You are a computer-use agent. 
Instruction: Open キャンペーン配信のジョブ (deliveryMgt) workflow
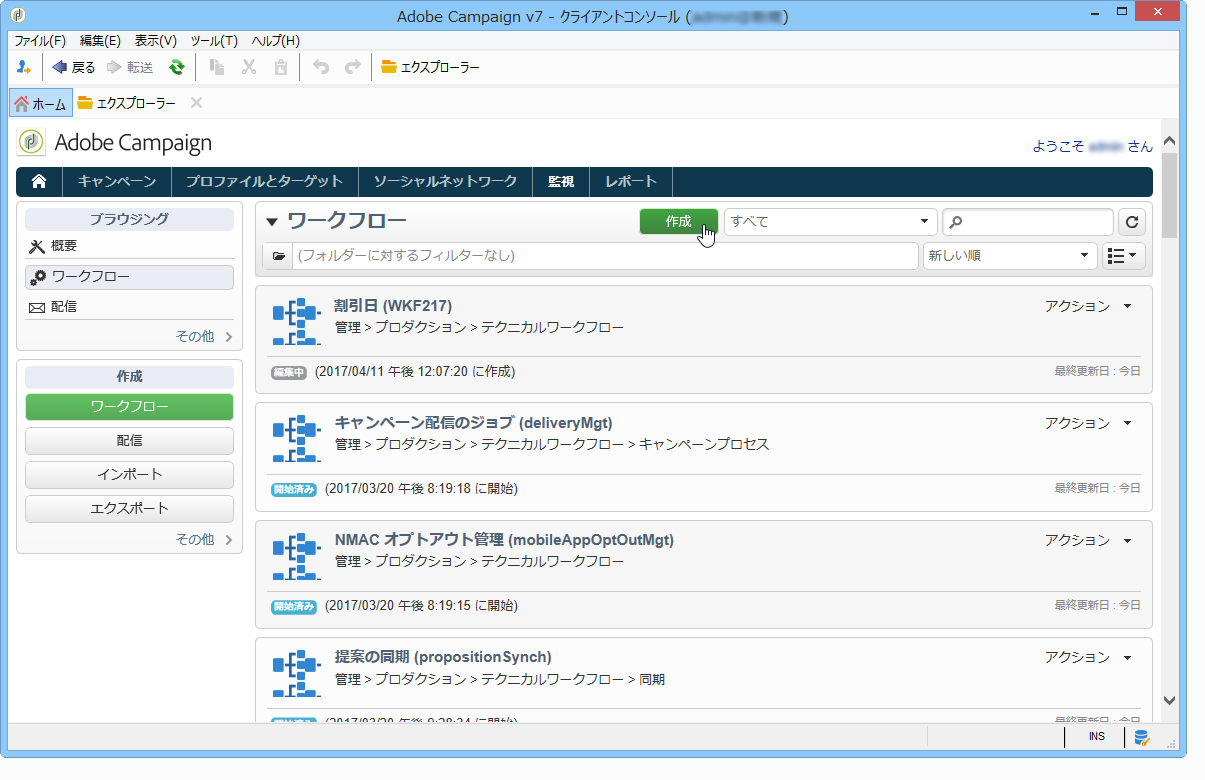point(473,423)
